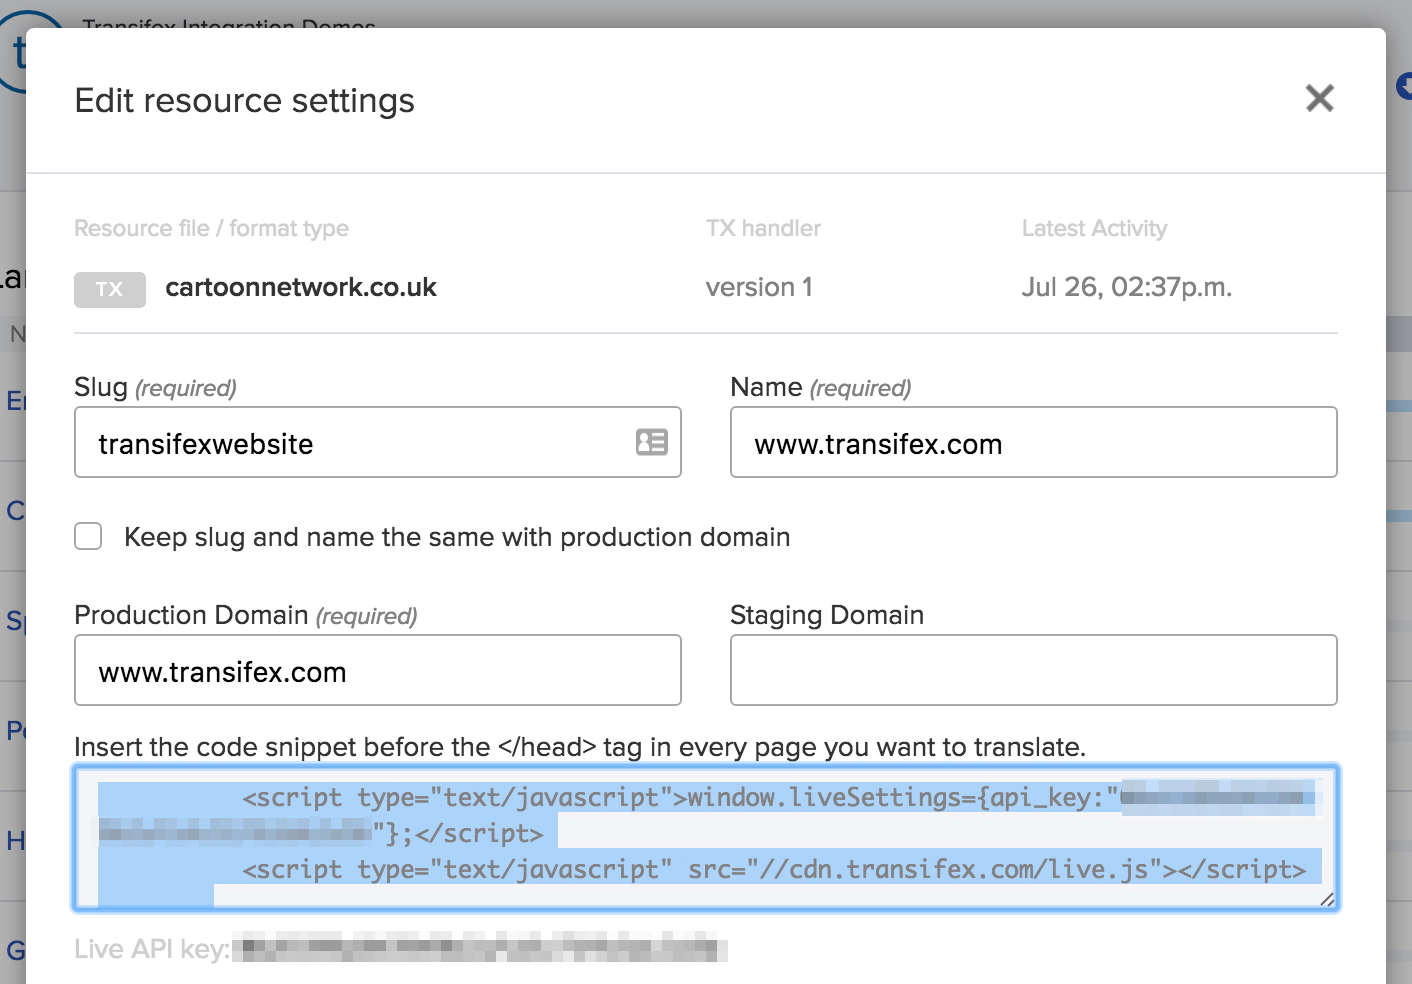Click the blurred Live API key value
Screen dimensions: 1412x984
click(480, 948)
